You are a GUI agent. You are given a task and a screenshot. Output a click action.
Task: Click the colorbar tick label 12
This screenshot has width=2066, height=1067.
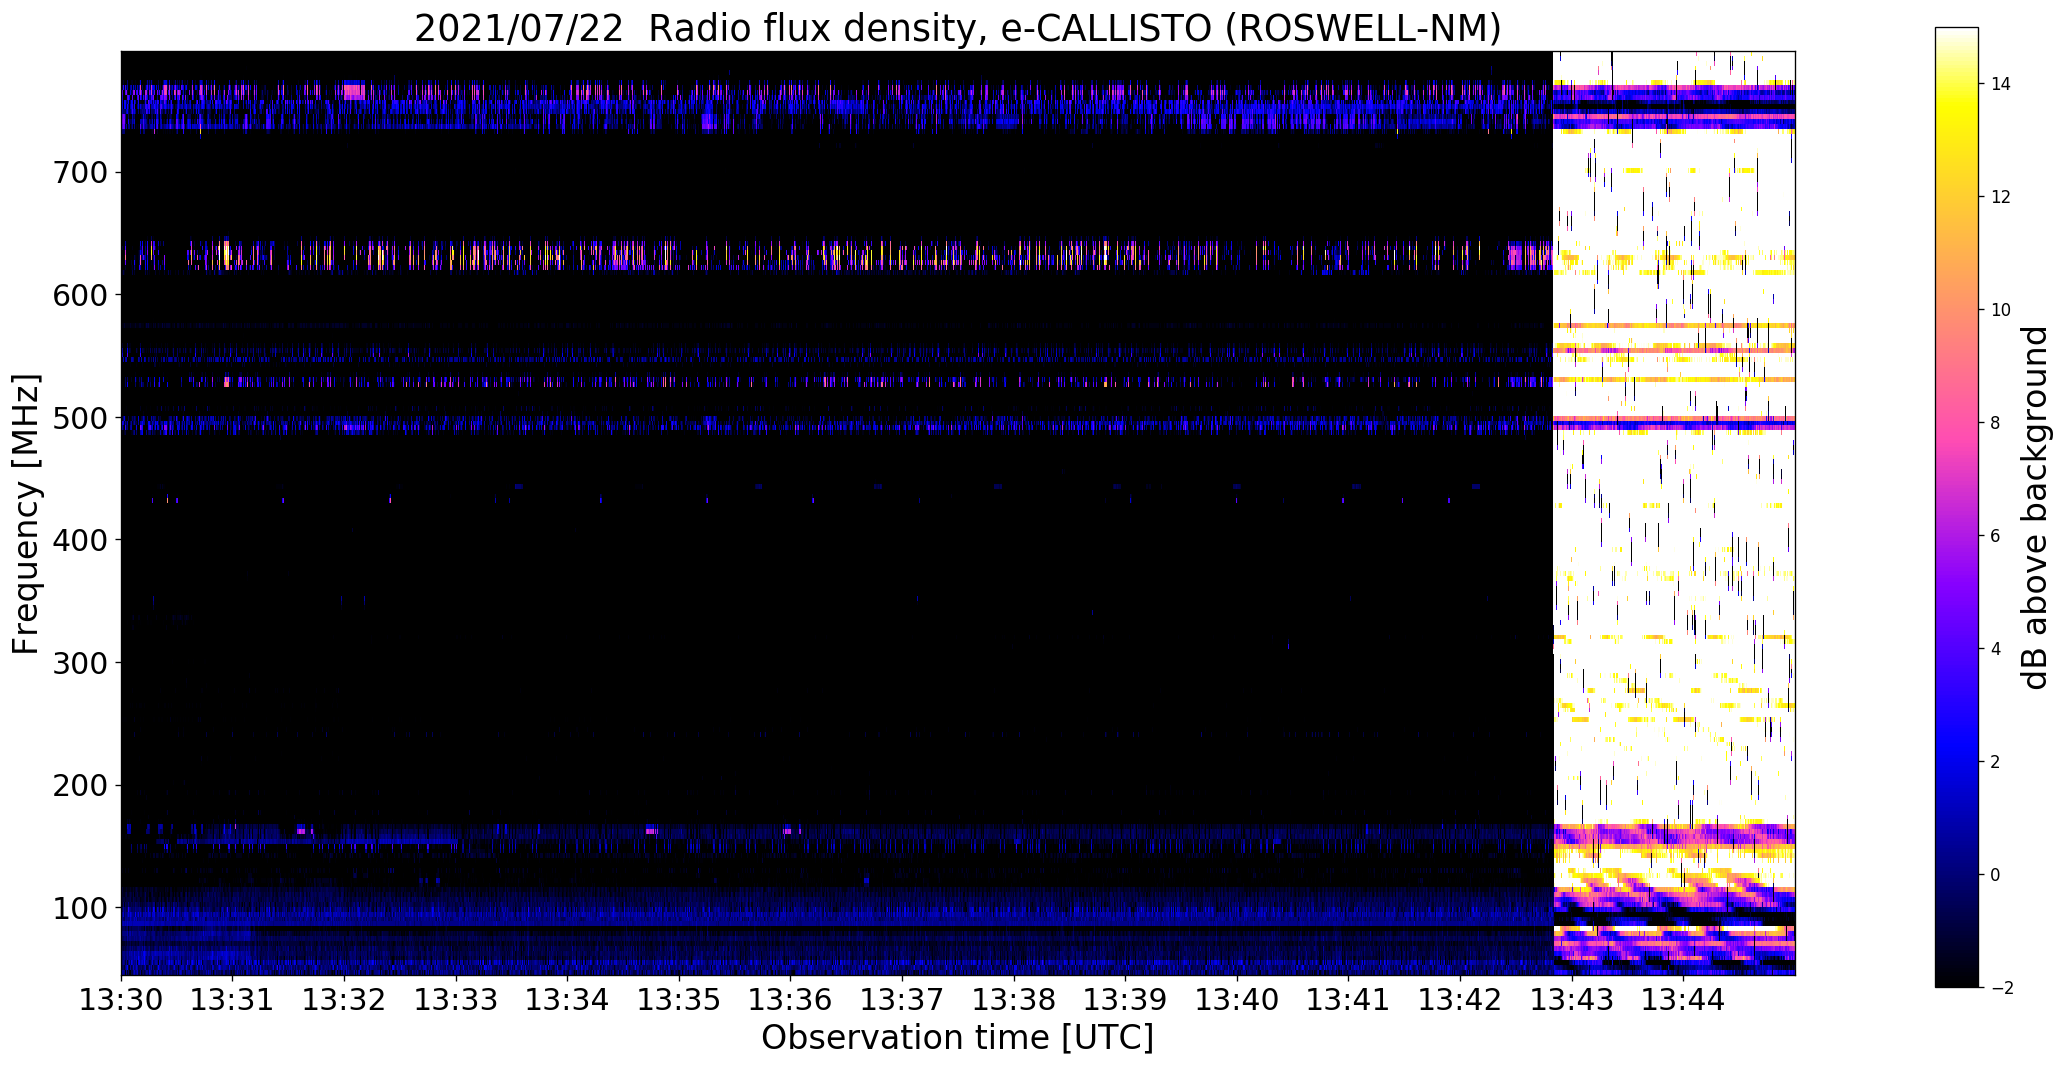pos(2001,197)
